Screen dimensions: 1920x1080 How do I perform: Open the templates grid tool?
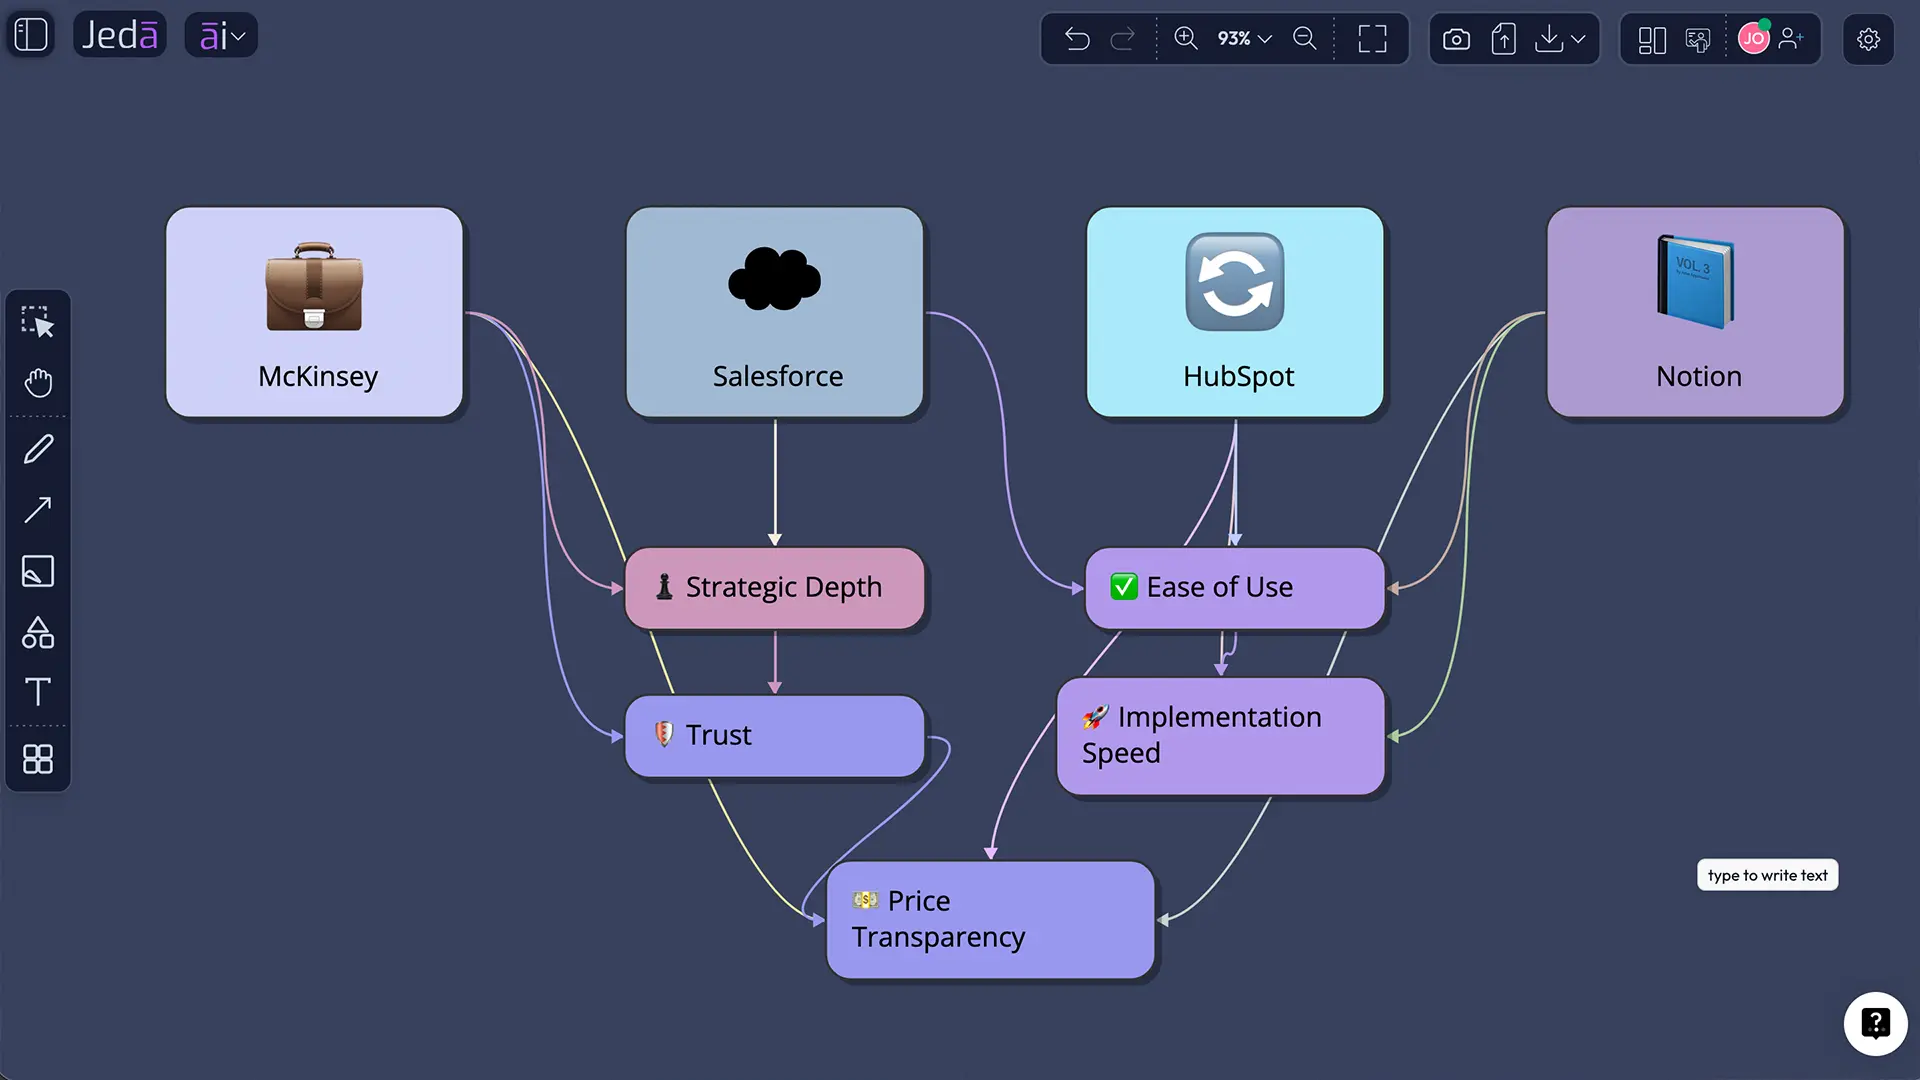point(38,759)
